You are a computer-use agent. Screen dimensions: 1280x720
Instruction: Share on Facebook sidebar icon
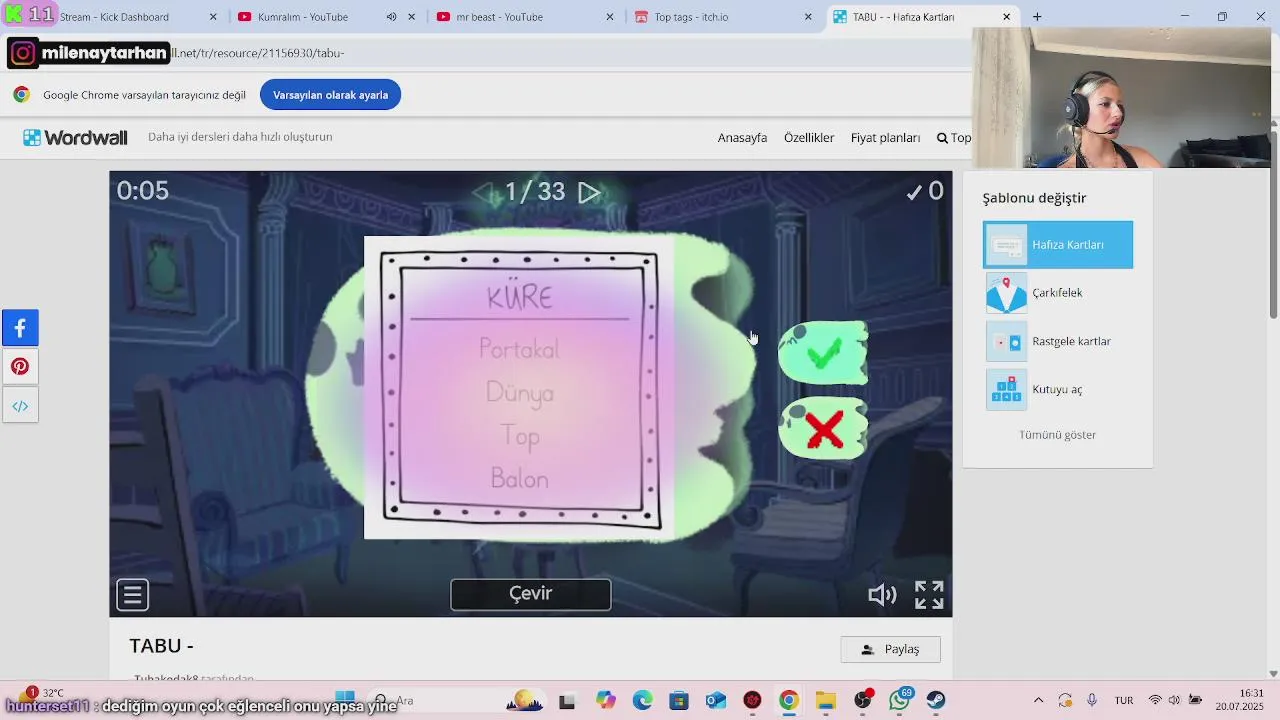tap(20, 328)
